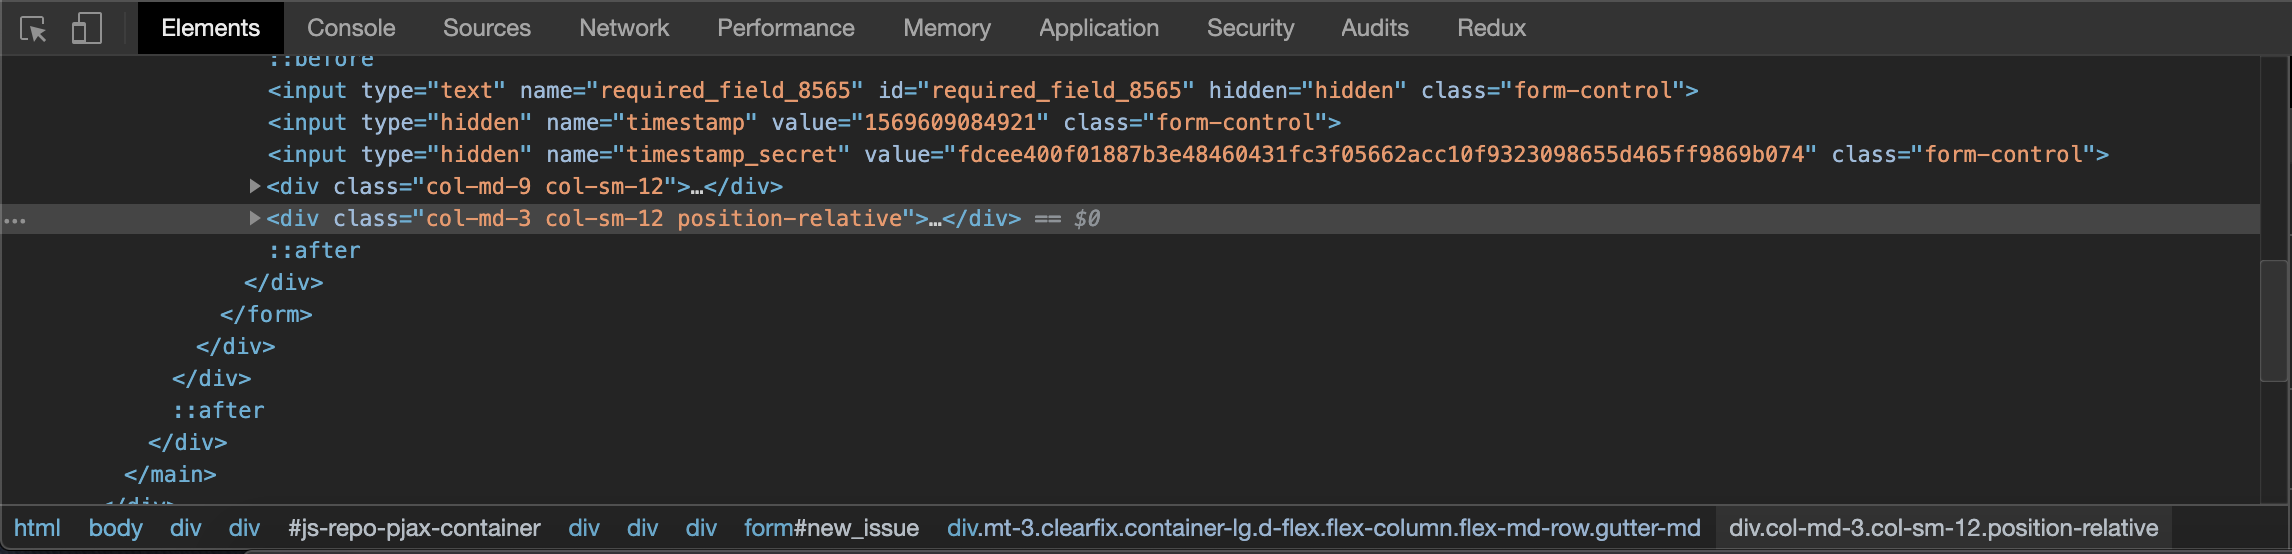Select the ::after node below selected div

pos(314,250)
